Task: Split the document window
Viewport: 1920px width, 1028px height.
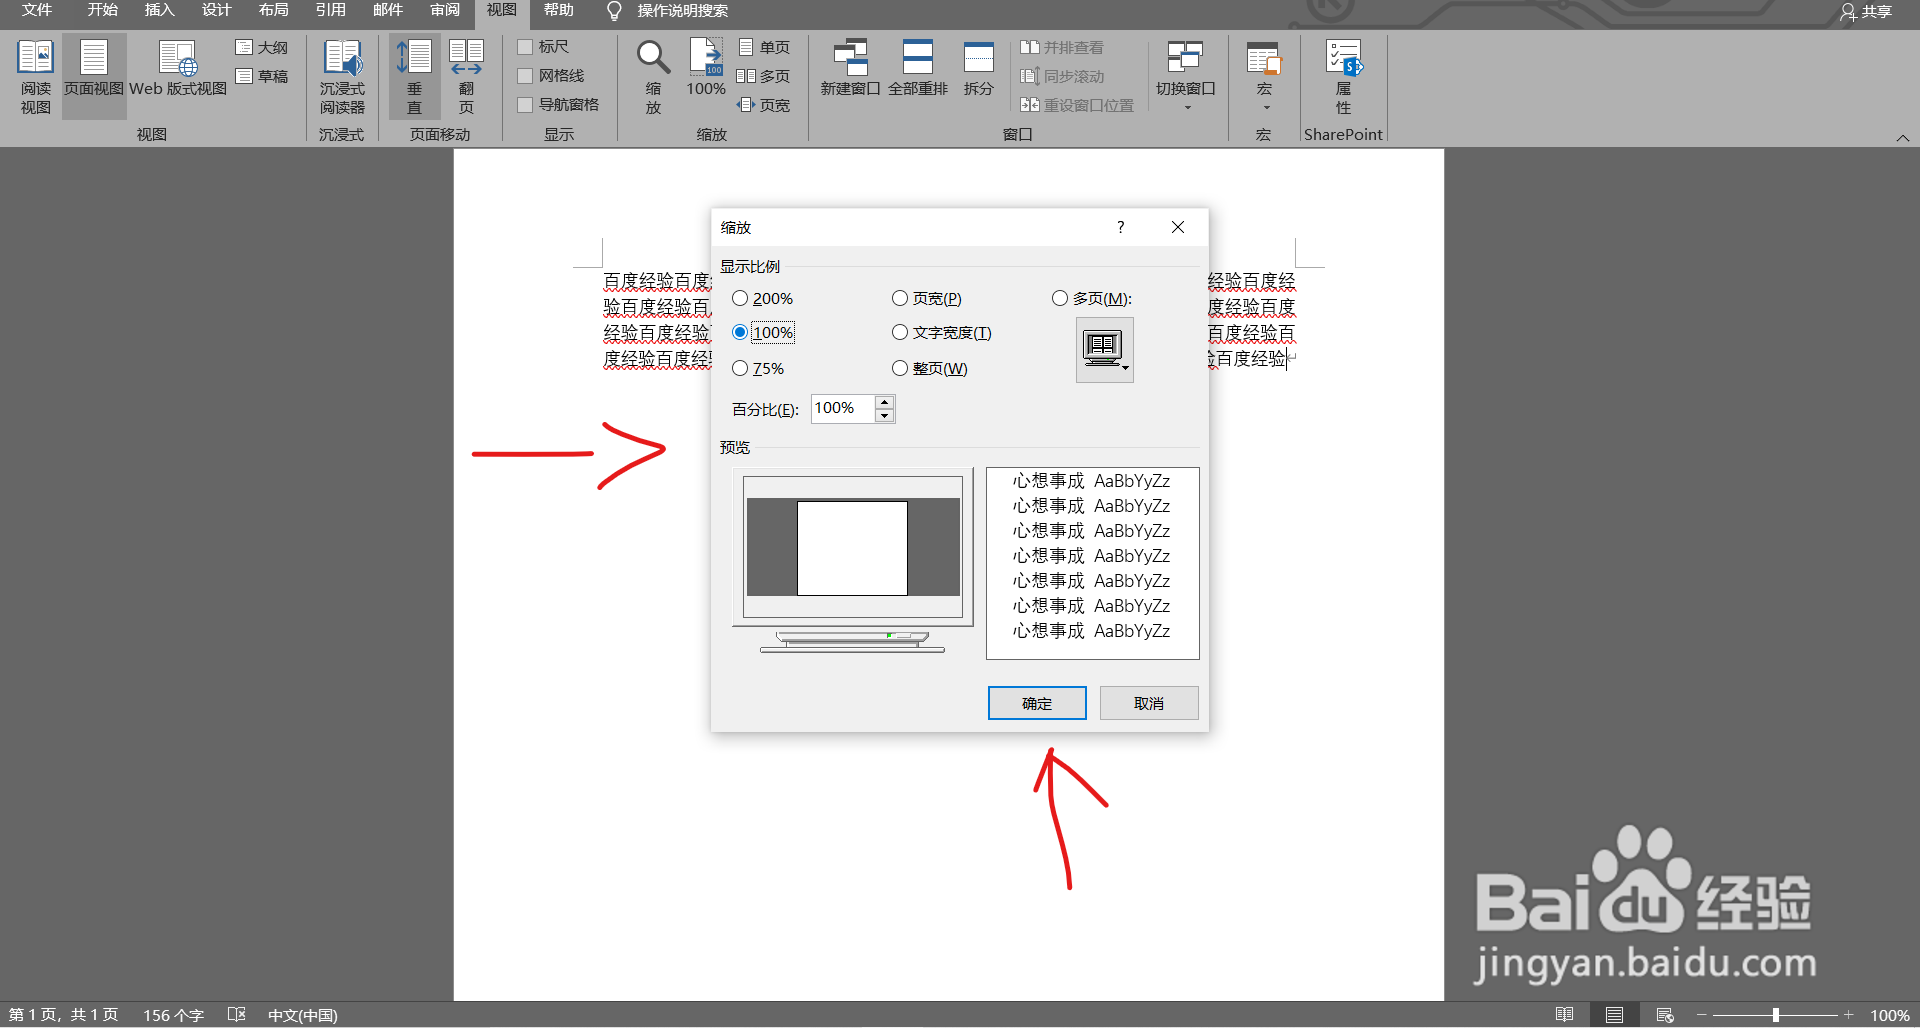Action: pyautogui.click(x=978, y=70)
